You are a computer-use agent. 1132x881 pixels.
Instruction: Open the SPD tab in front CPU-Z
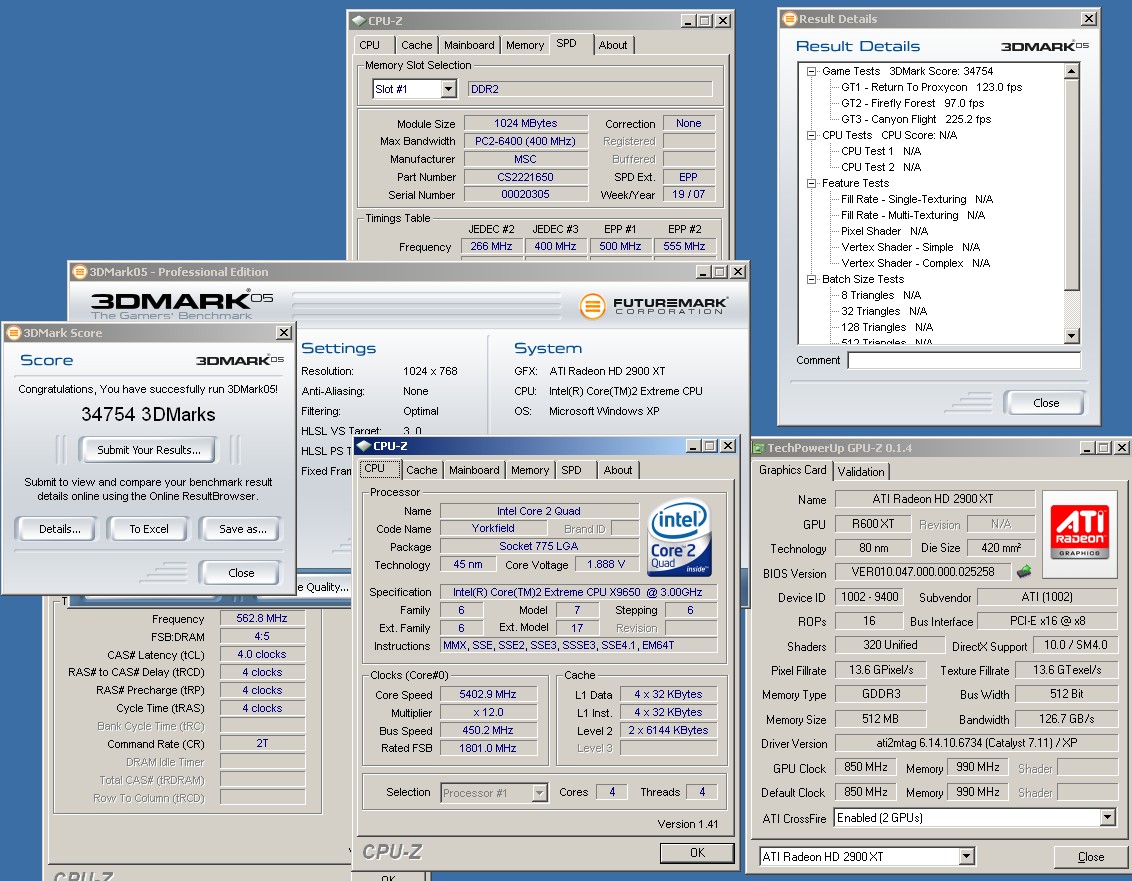coord(571,469)
